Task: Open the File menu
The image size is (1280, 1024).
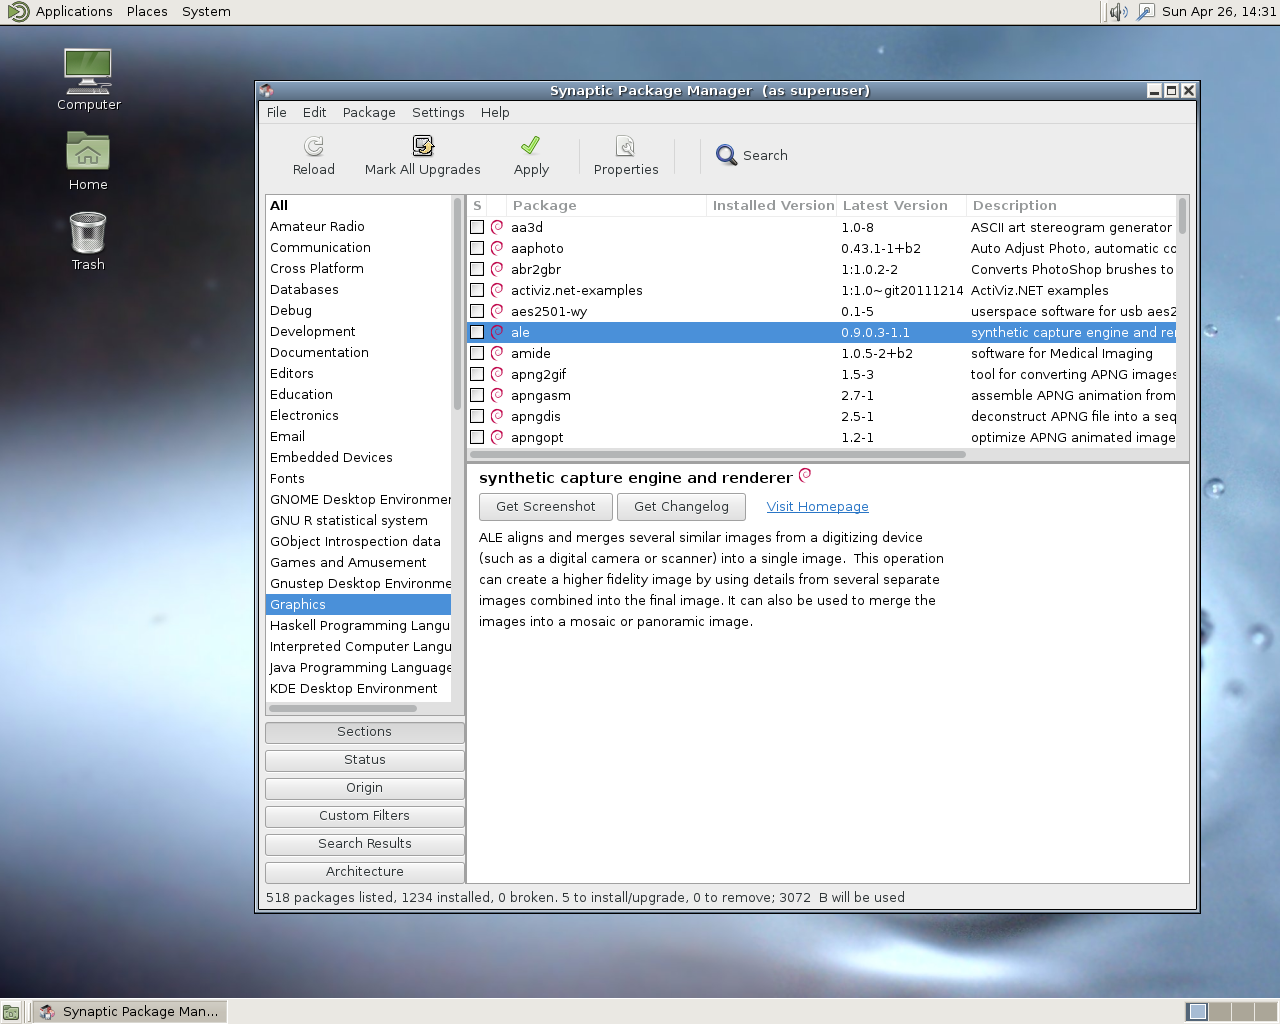Action: [x=277, y=112]
